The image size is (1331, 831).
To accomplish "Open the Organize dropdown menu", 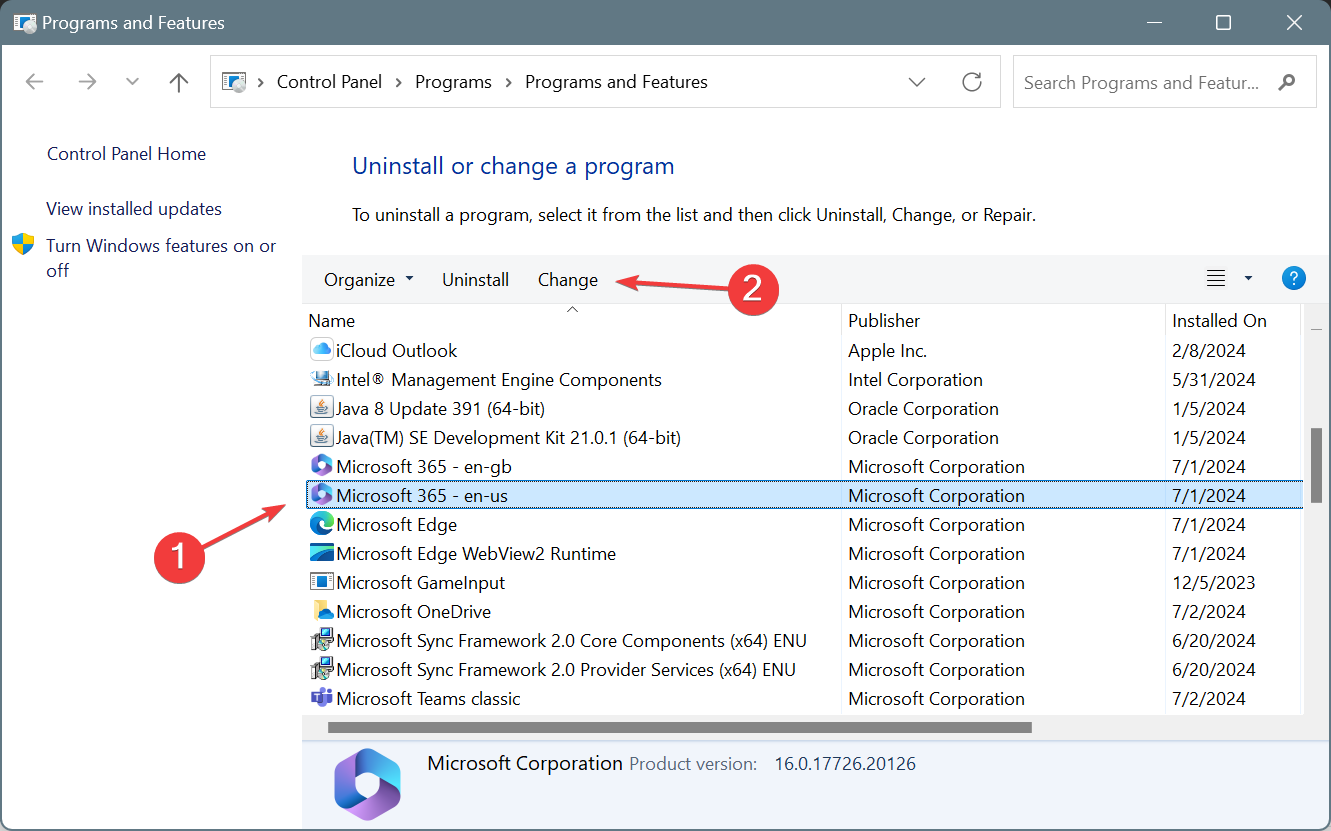I will pyautogui.click(x=369, y=280).
